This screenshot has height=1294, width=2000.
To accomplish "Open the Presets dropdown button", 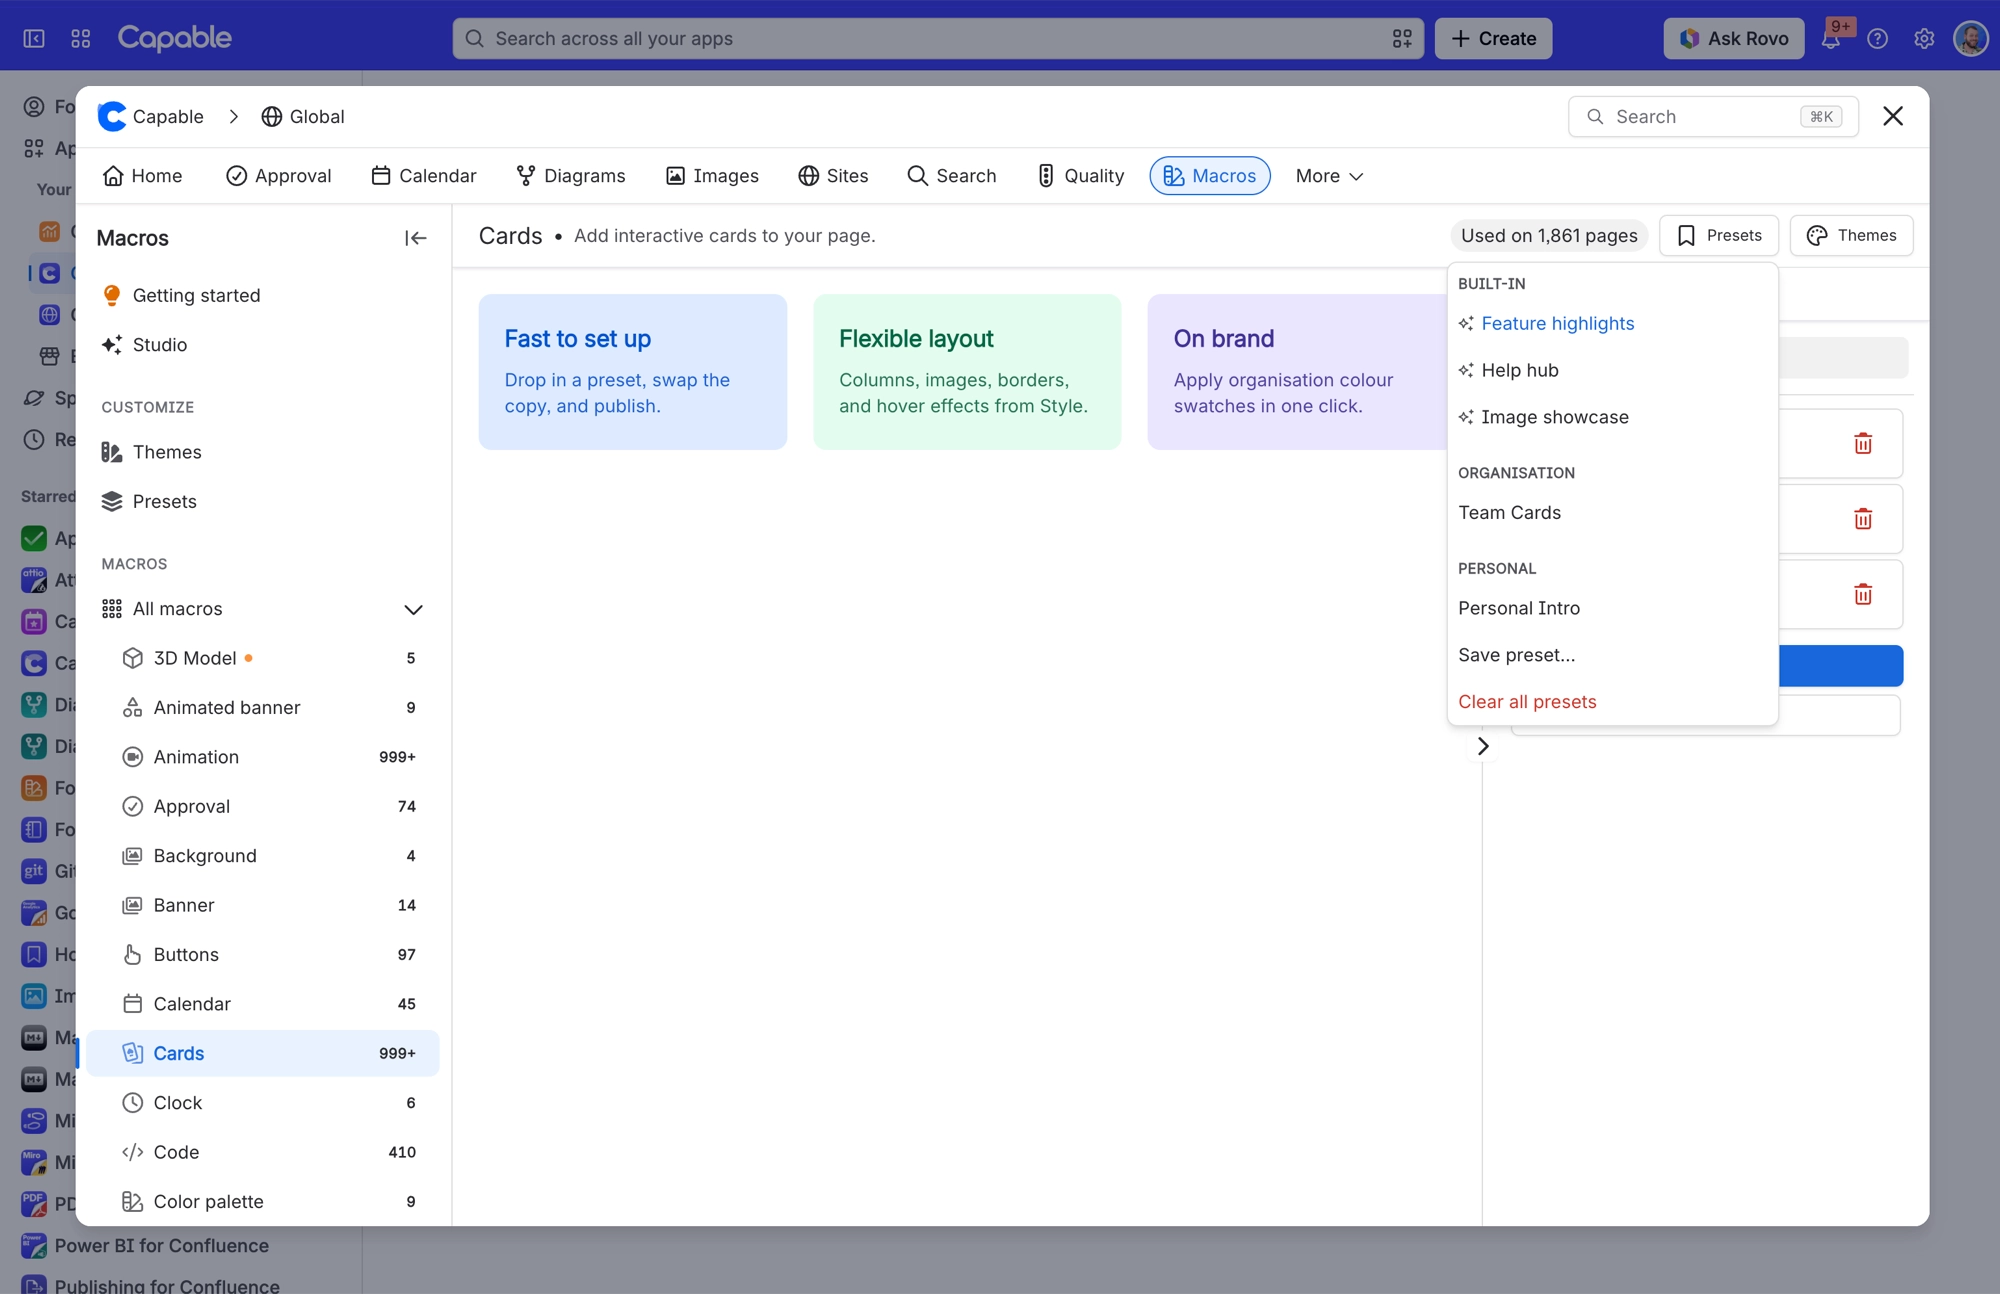I will (x=1719, y=235).
